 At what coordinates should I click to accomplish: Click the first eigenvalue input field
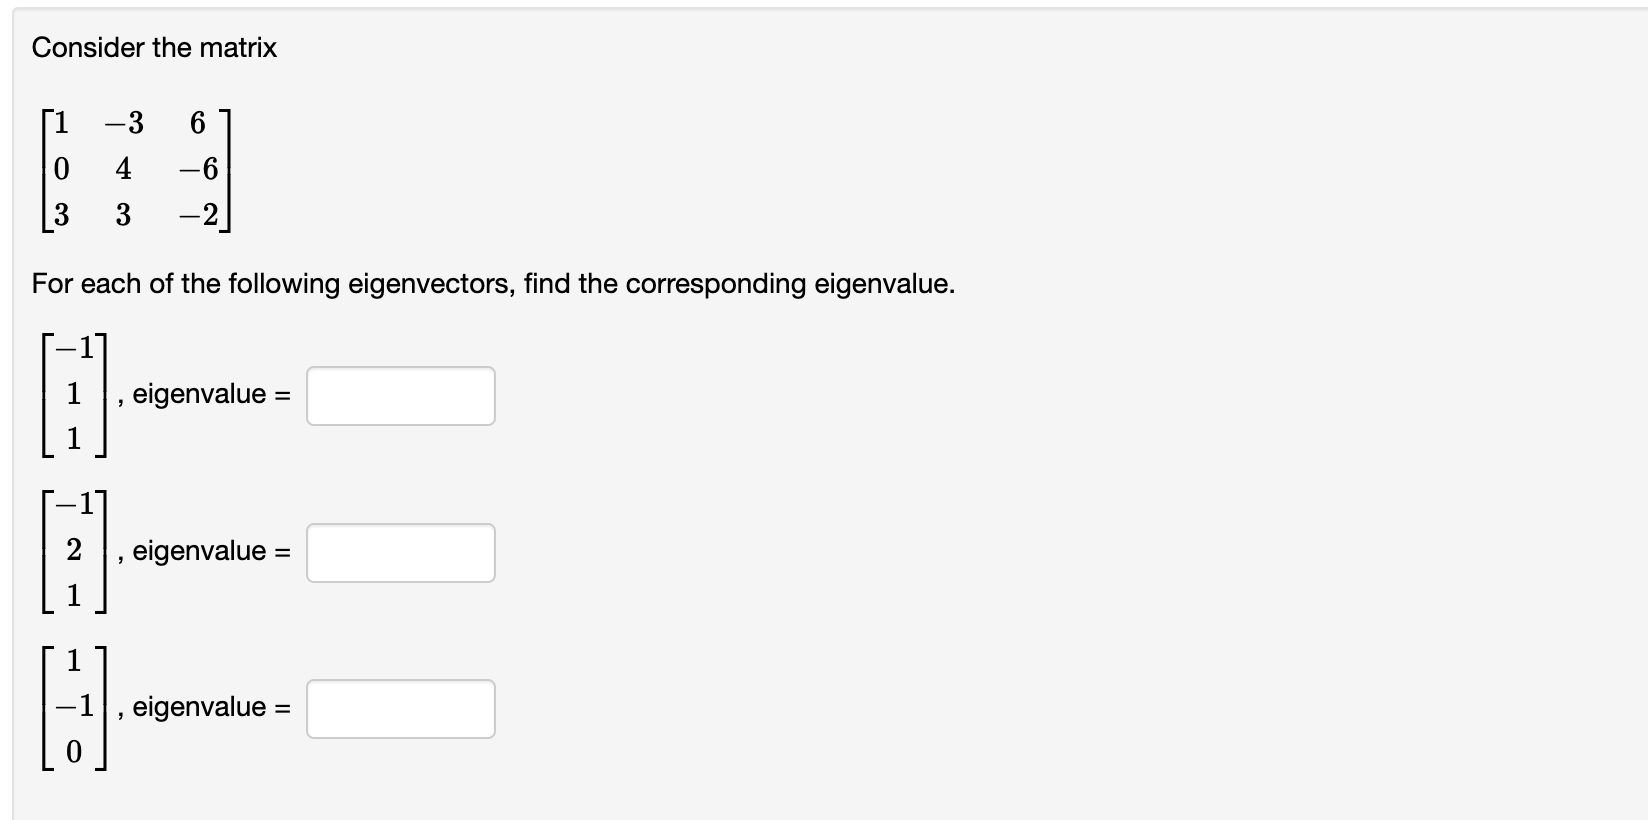coord(400,396)
